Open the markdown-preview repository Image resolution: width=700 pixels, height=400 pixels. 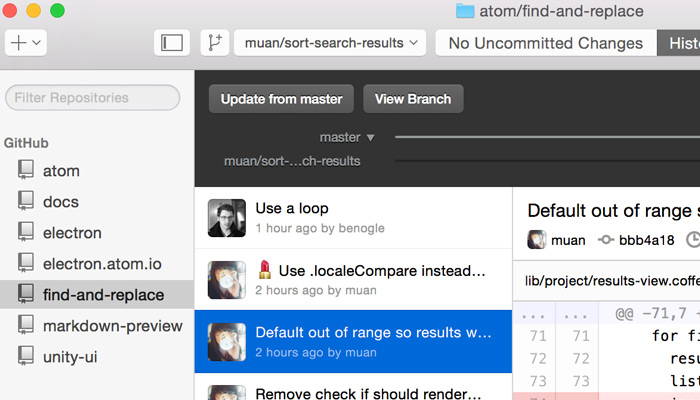[x=113, y=326]
